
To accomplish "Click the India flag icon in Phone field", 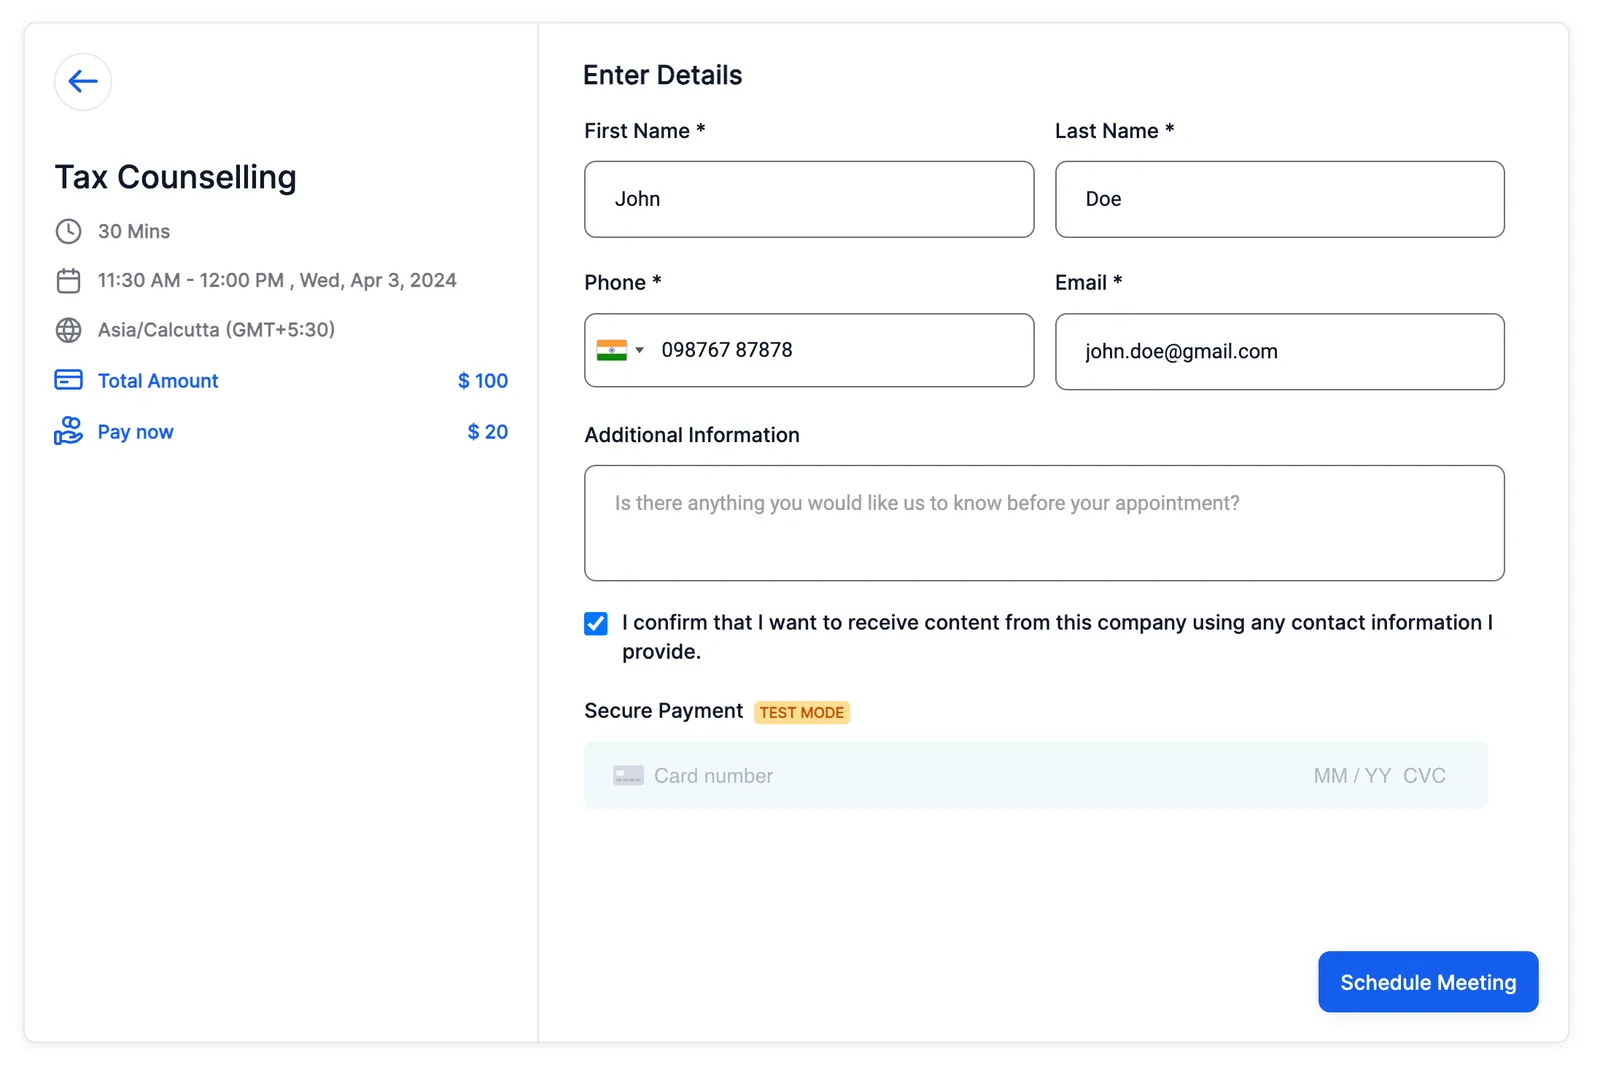I will pyautogui.click(x=611, y=350).
